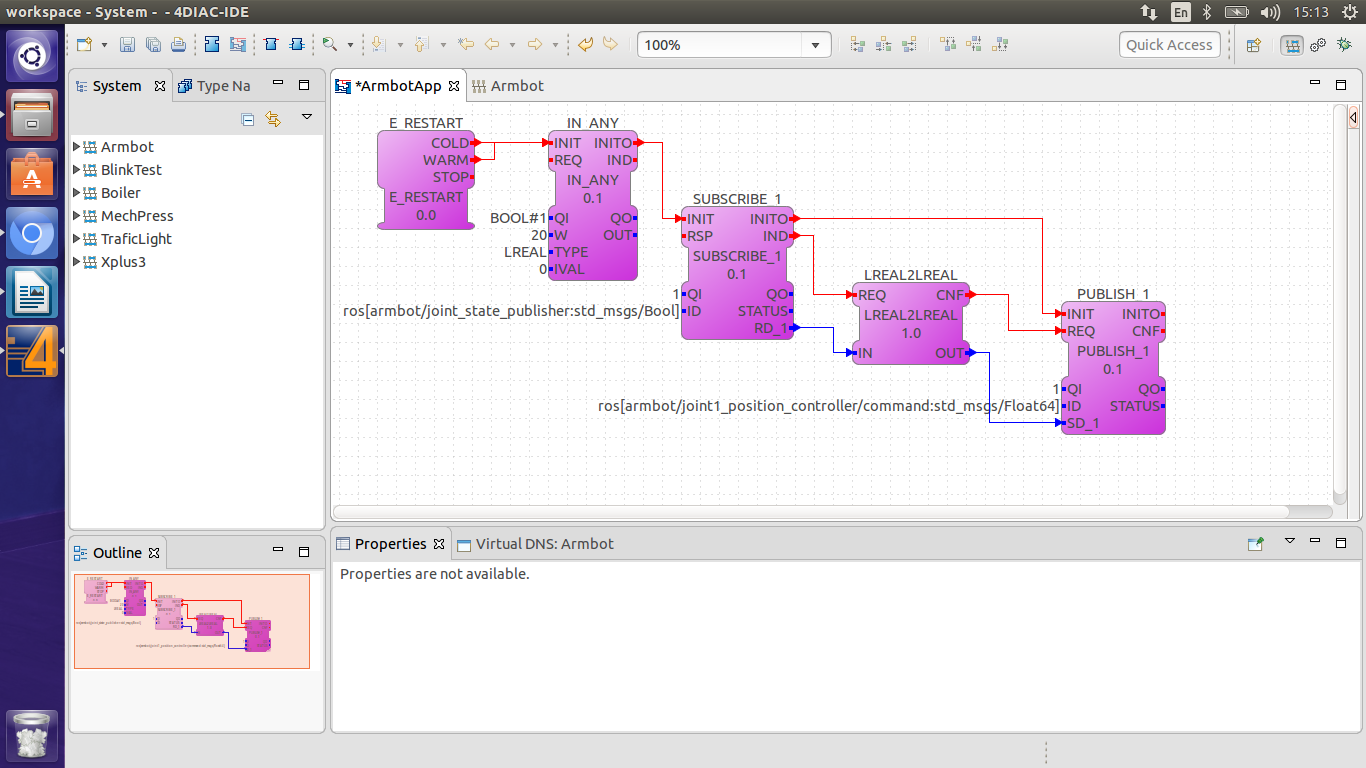Click Collapse All in System explorer
Image resolution: width=1366 pixels, height=768 pixels.
point(248,120)
